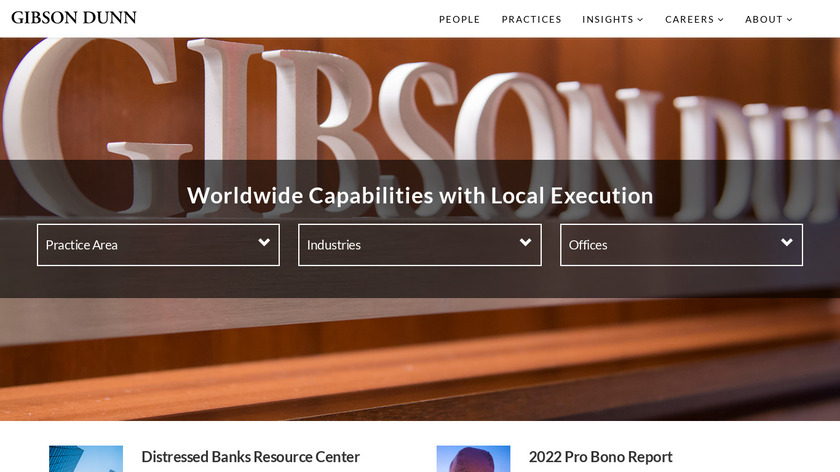Expand the About chevron arrow

click(x=790, y=19)
